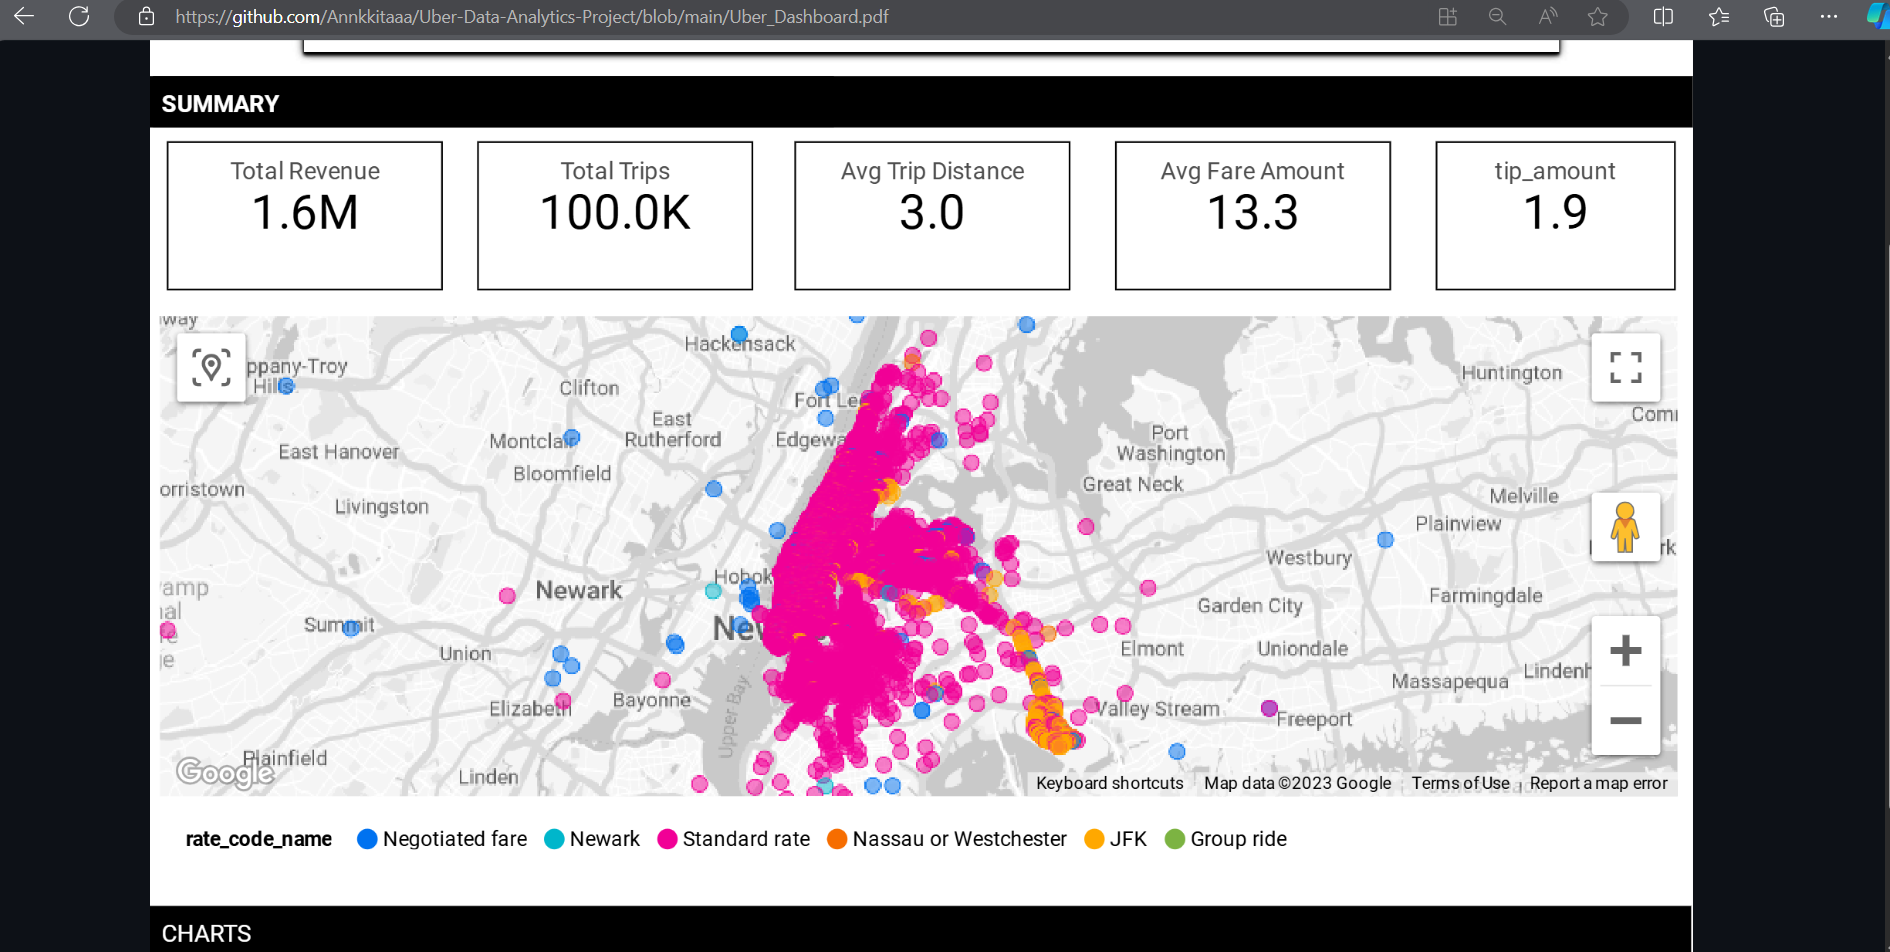
Task: Select Nassau or Westchester orange swatch
Action: [x=837, y=839]
